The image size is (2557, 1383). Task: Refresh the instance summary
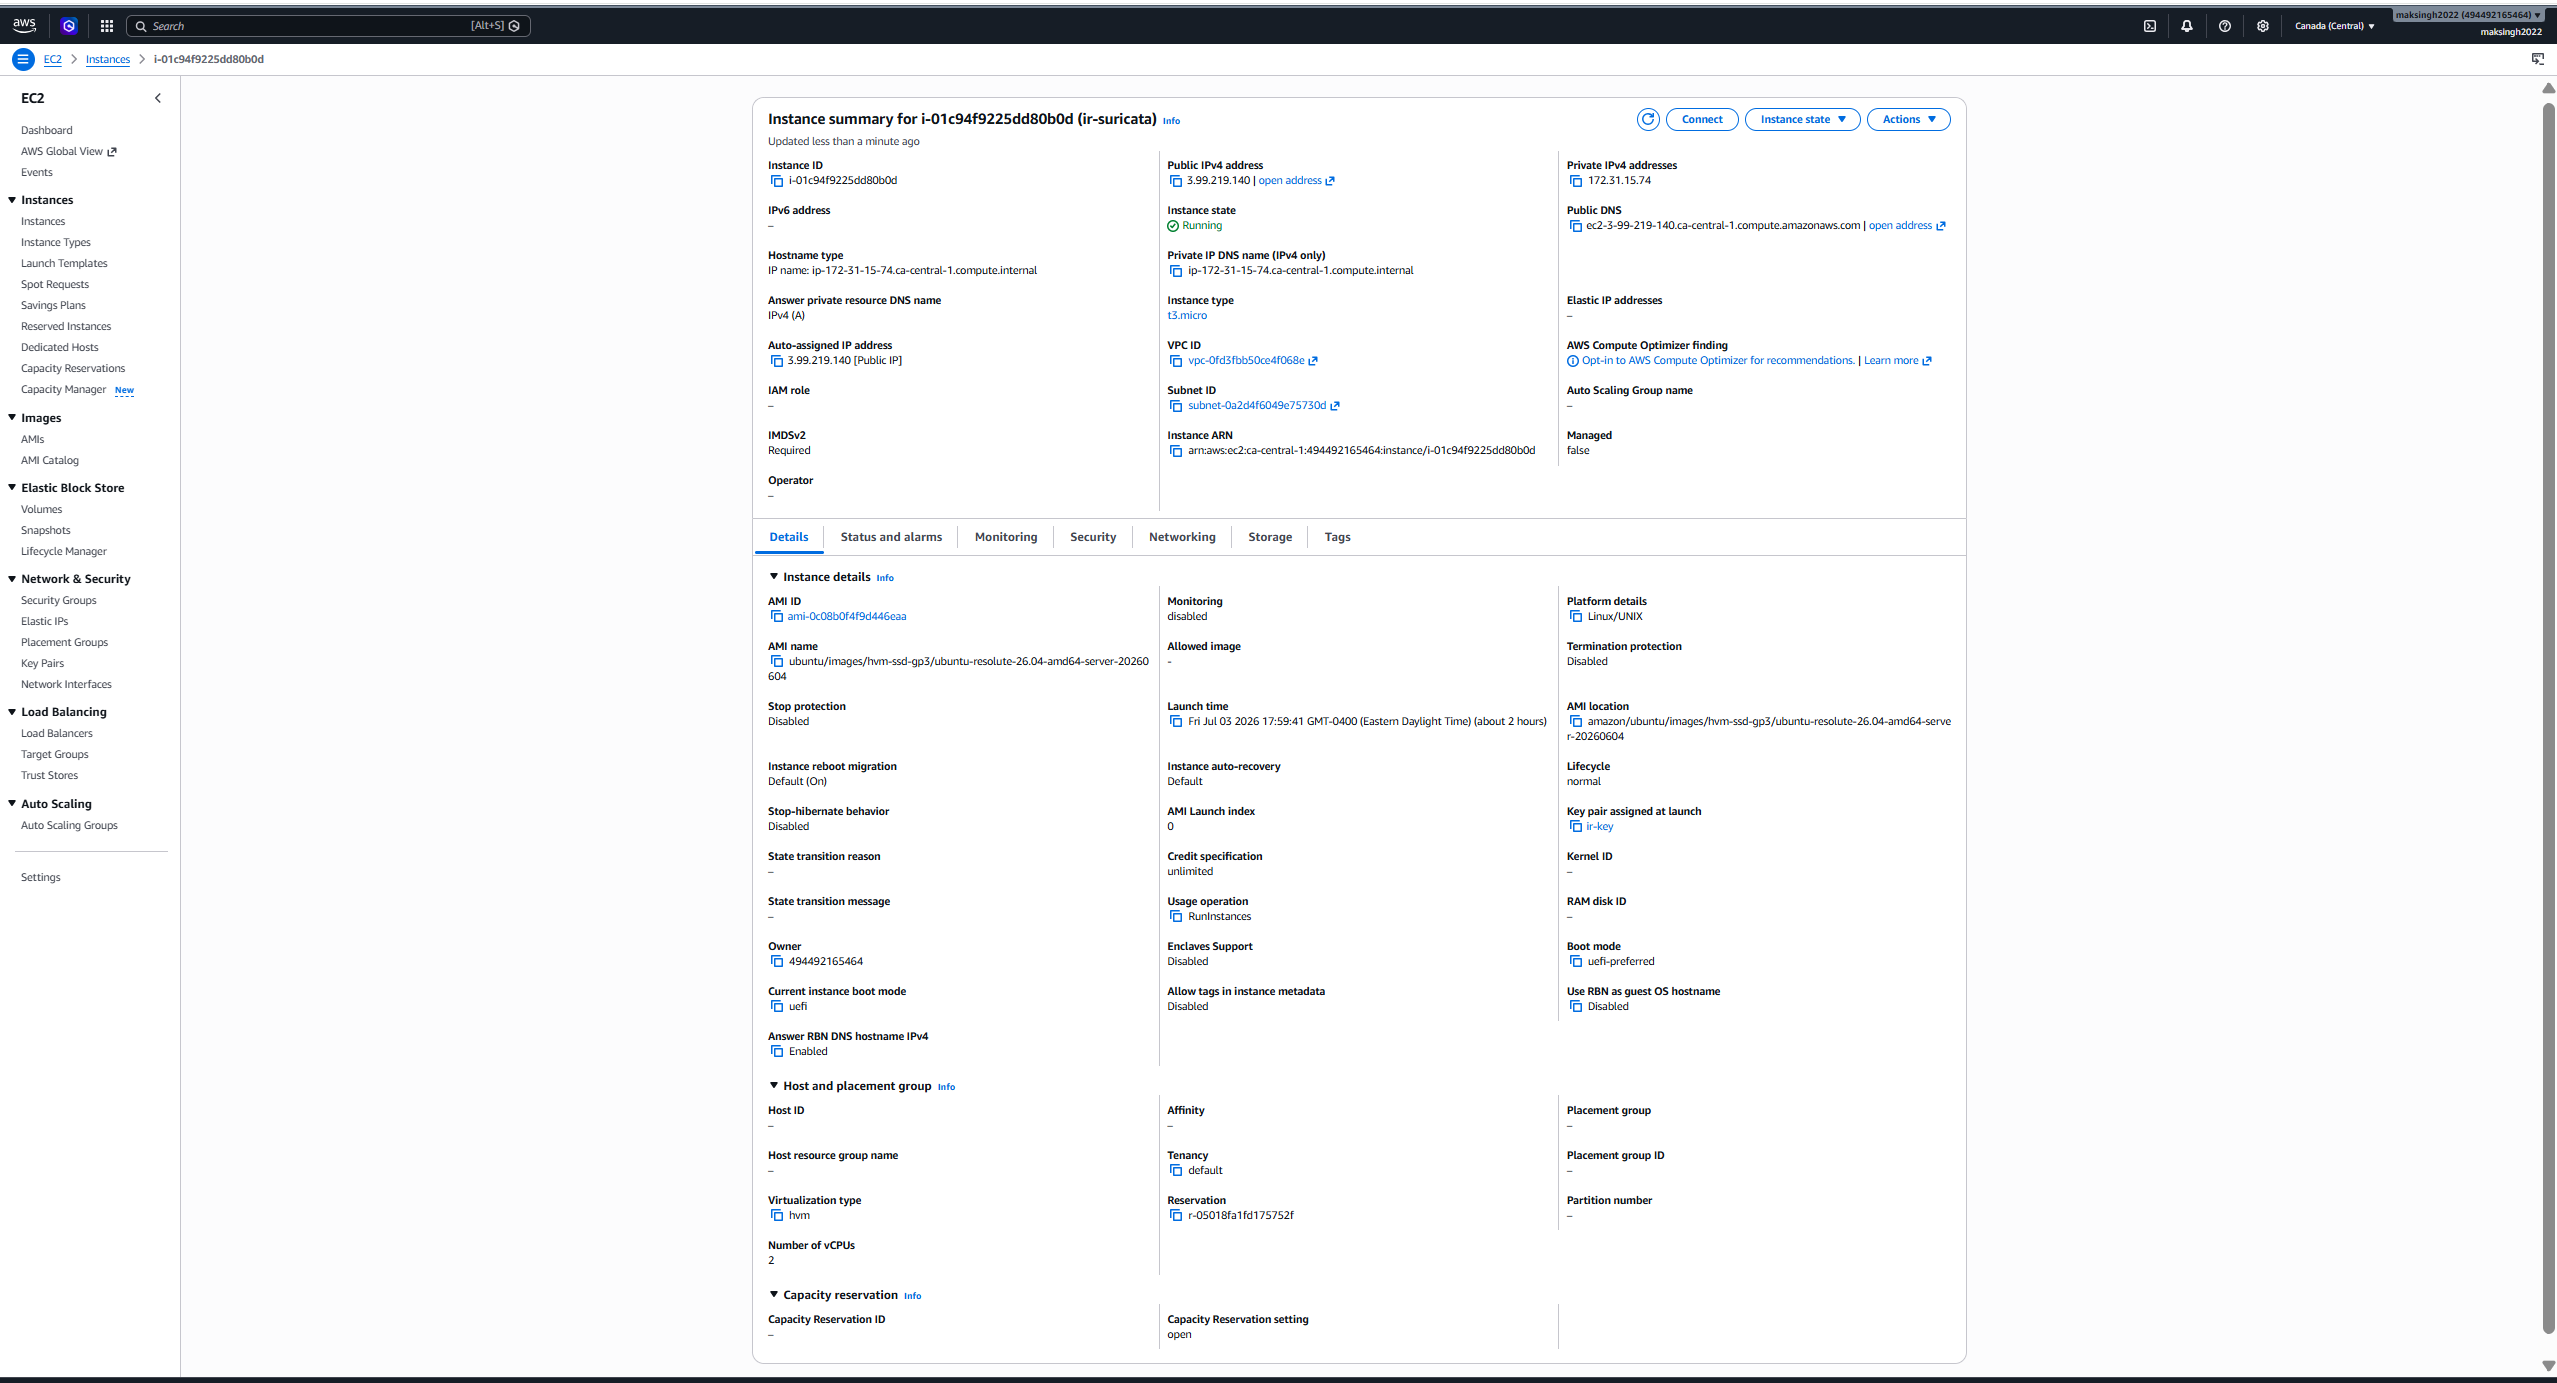[x=1648, y=119]
